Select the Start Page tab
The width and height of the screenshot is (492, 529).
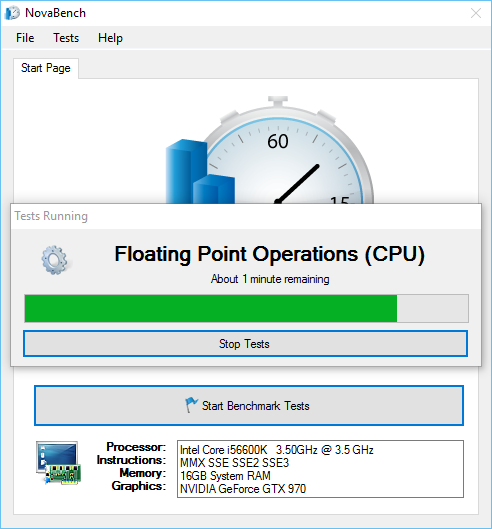tap(46, 68)
